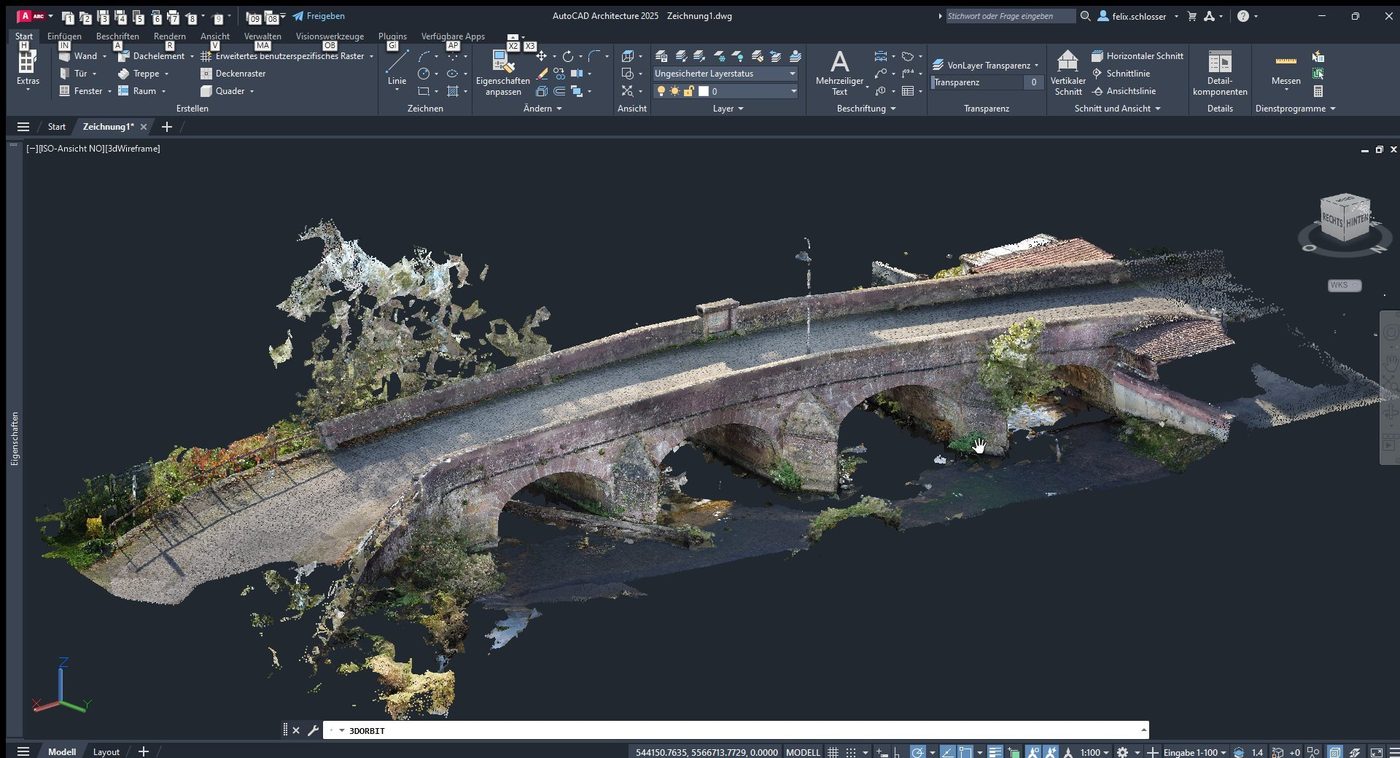Open the Eigenschaften side palette
The width and height of the screenshot is (1400, 758).
tap(15, 438)
